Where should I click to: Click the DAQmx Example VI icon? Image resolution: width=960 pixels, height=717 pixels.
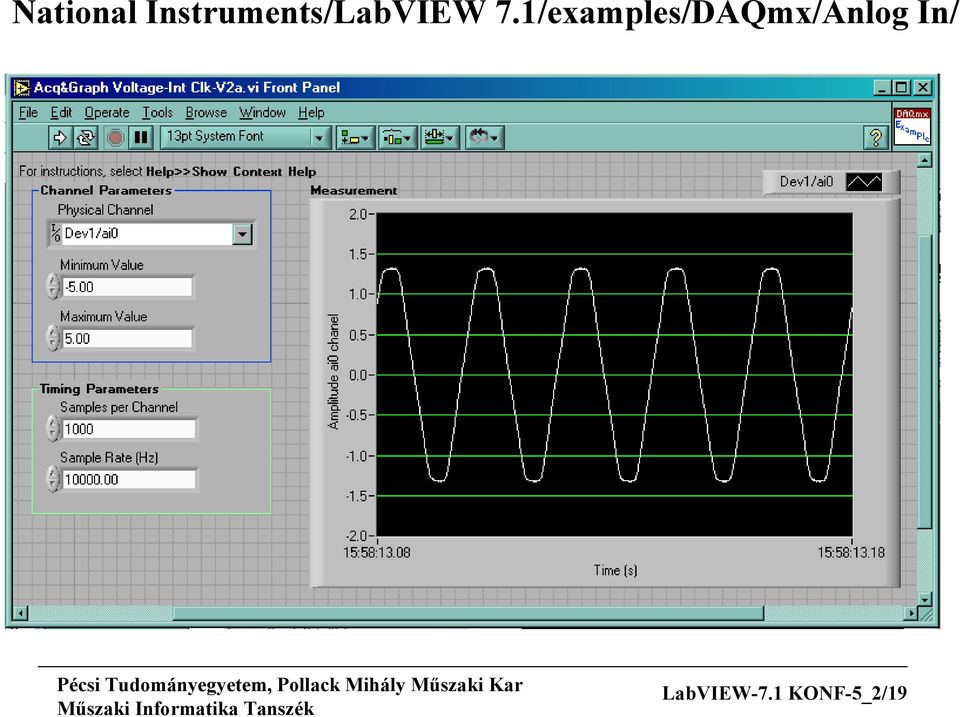pyautogui.click(x=912, y=126)
